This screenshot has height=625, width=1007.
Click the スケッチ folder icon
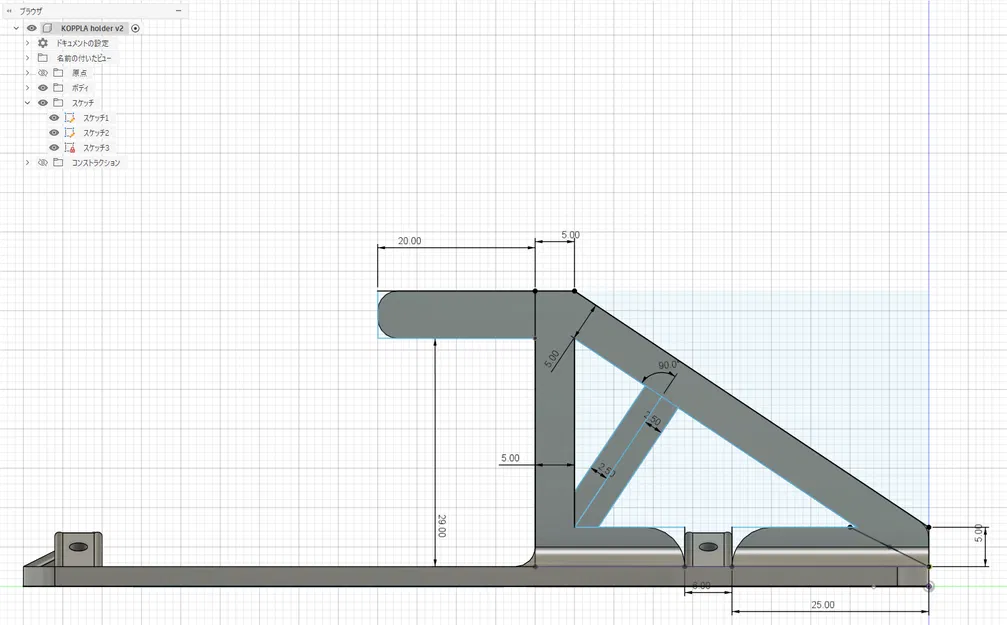[x=57, y=102]
